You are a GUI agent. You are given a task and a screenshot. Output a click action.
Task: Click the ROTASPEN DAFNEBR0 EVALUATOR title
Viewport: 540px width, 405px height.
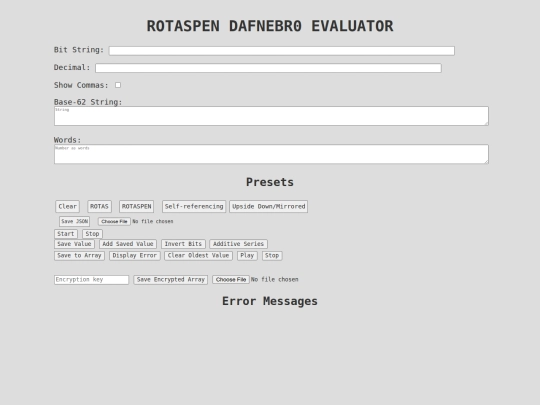tap(270, 26)
